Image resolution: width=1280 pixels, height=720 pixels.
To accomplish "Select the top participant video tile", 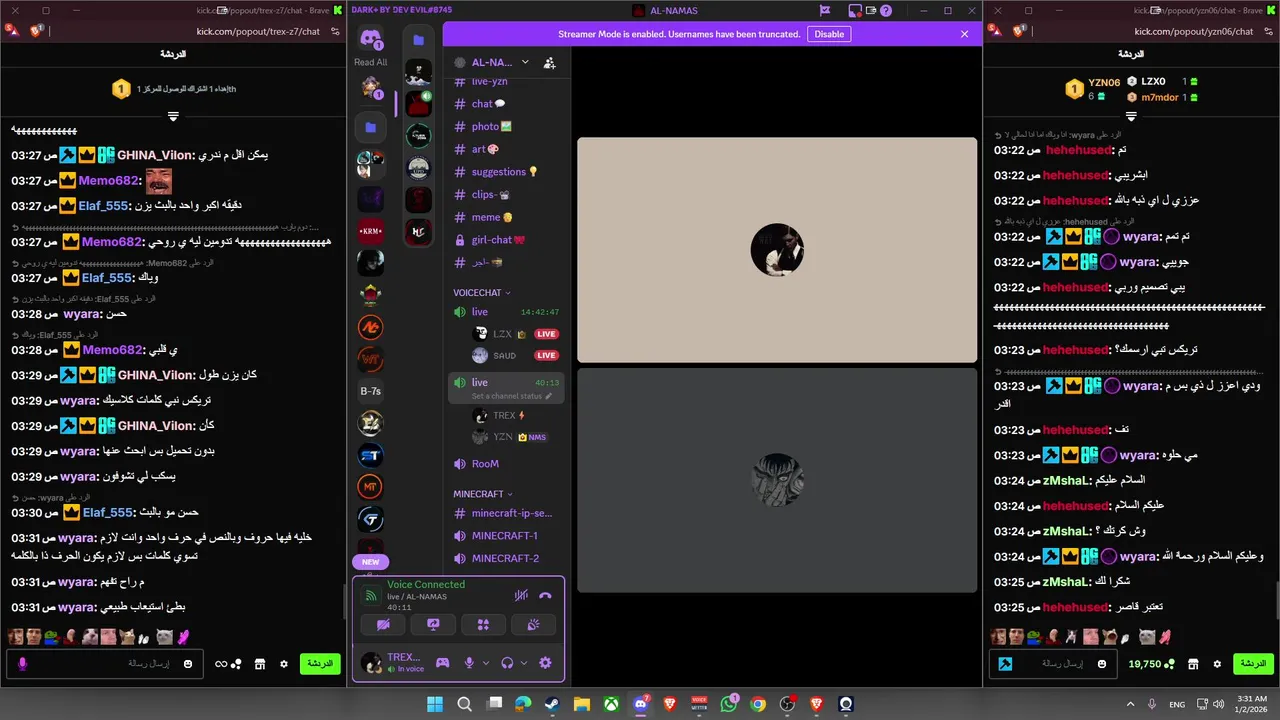I will 777,250.
